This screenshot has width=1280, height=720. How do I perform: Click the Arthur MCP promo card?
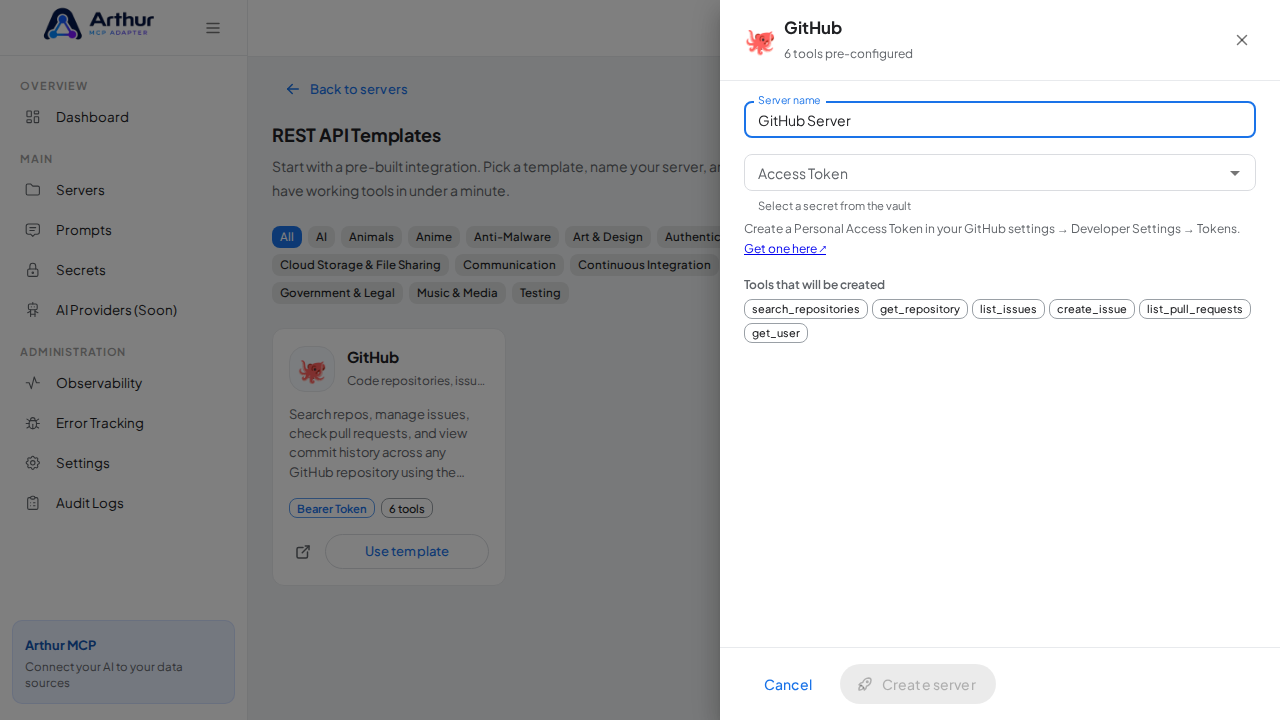point(124,662)
